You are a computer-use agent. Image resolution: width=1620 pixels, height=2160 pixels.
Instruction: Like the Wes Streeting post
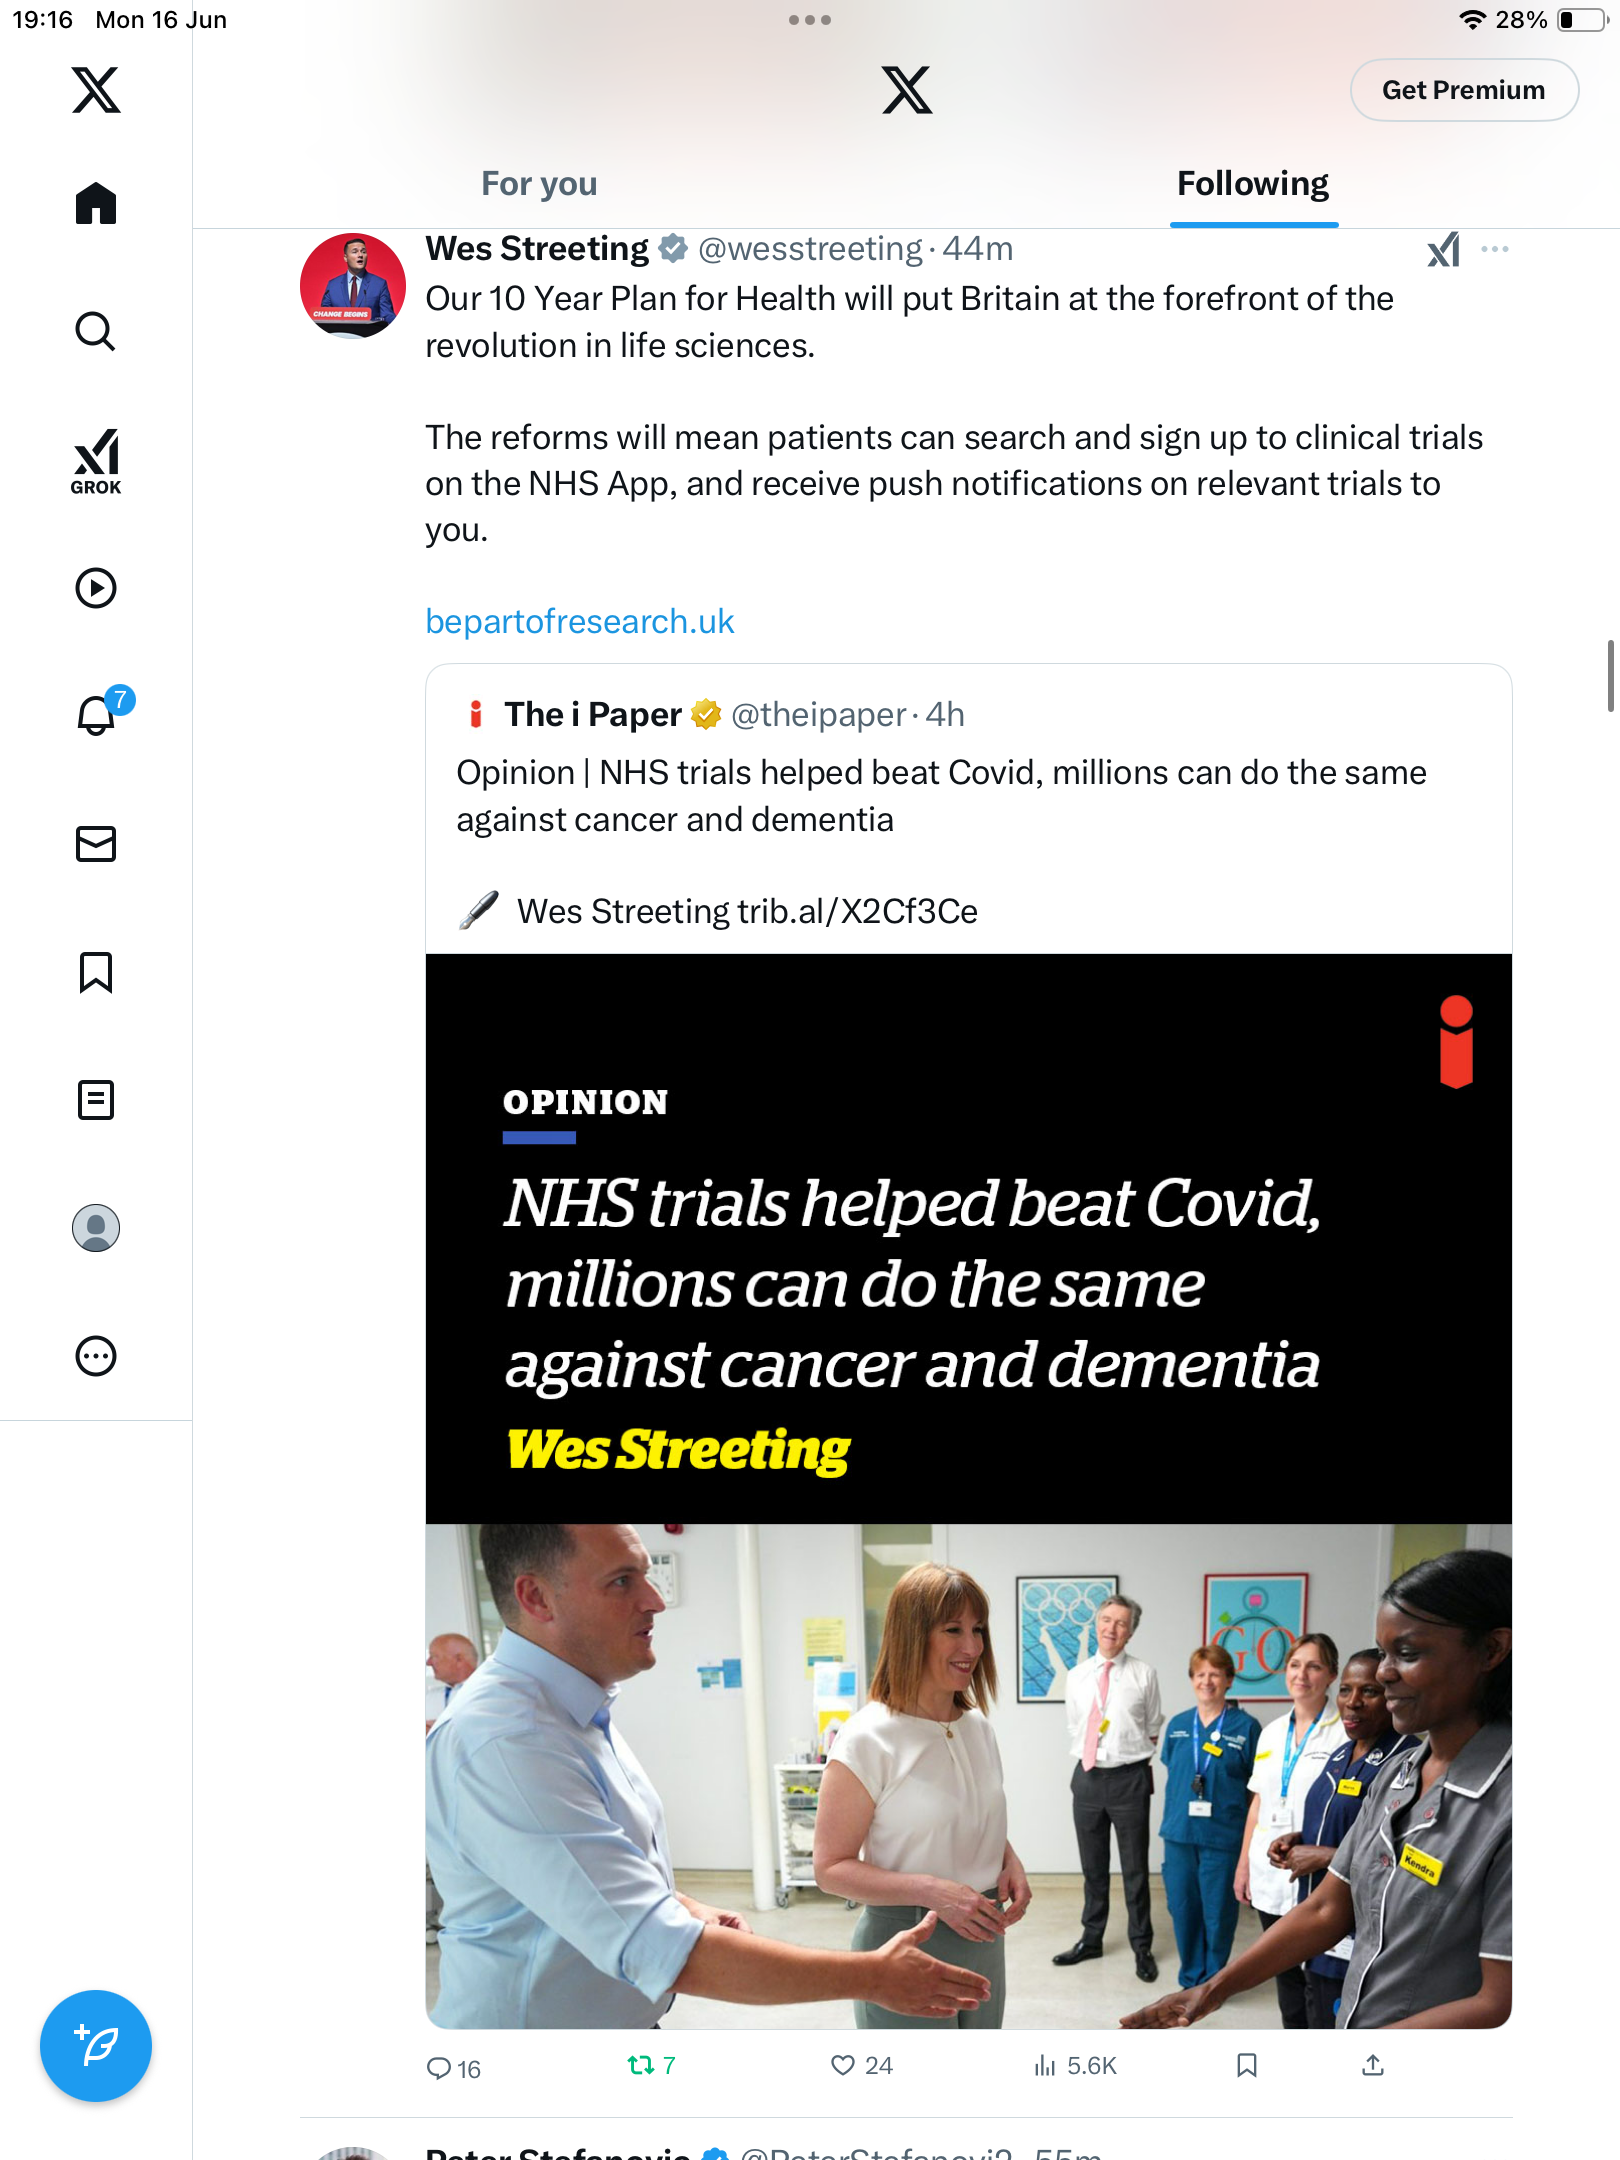[861, 2065]
